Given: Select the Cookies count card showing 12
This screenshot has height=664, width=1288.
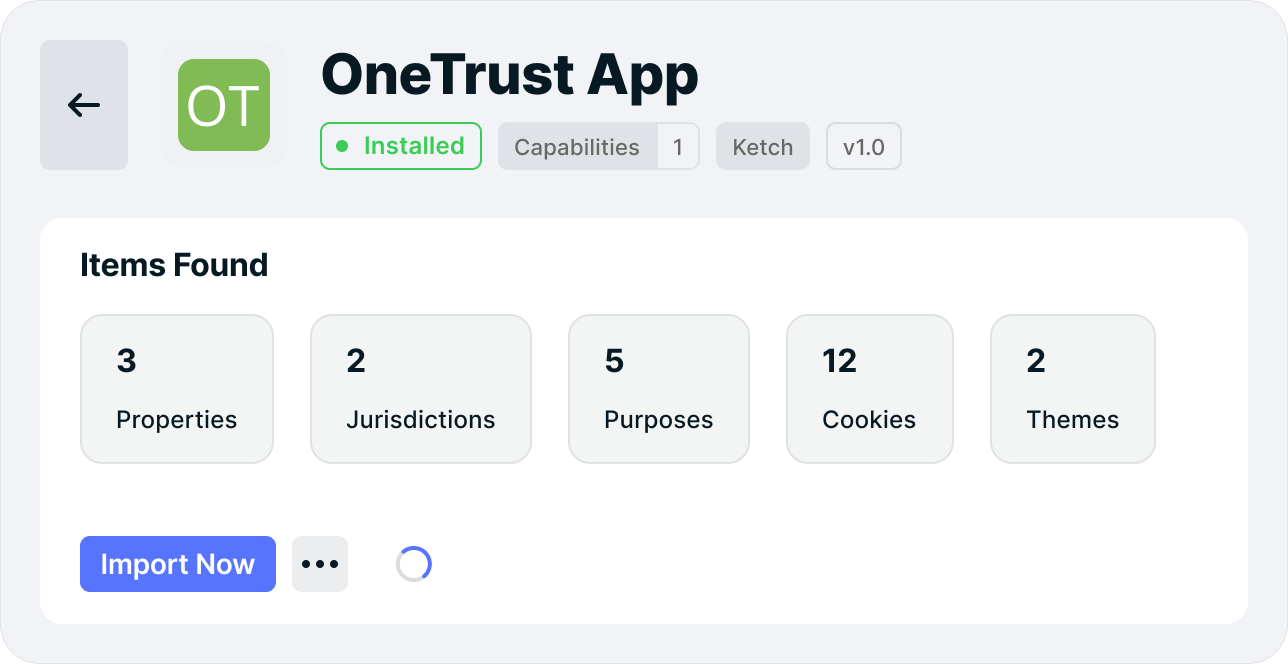Looking at the screenshot, I should [x=869, y=389].
